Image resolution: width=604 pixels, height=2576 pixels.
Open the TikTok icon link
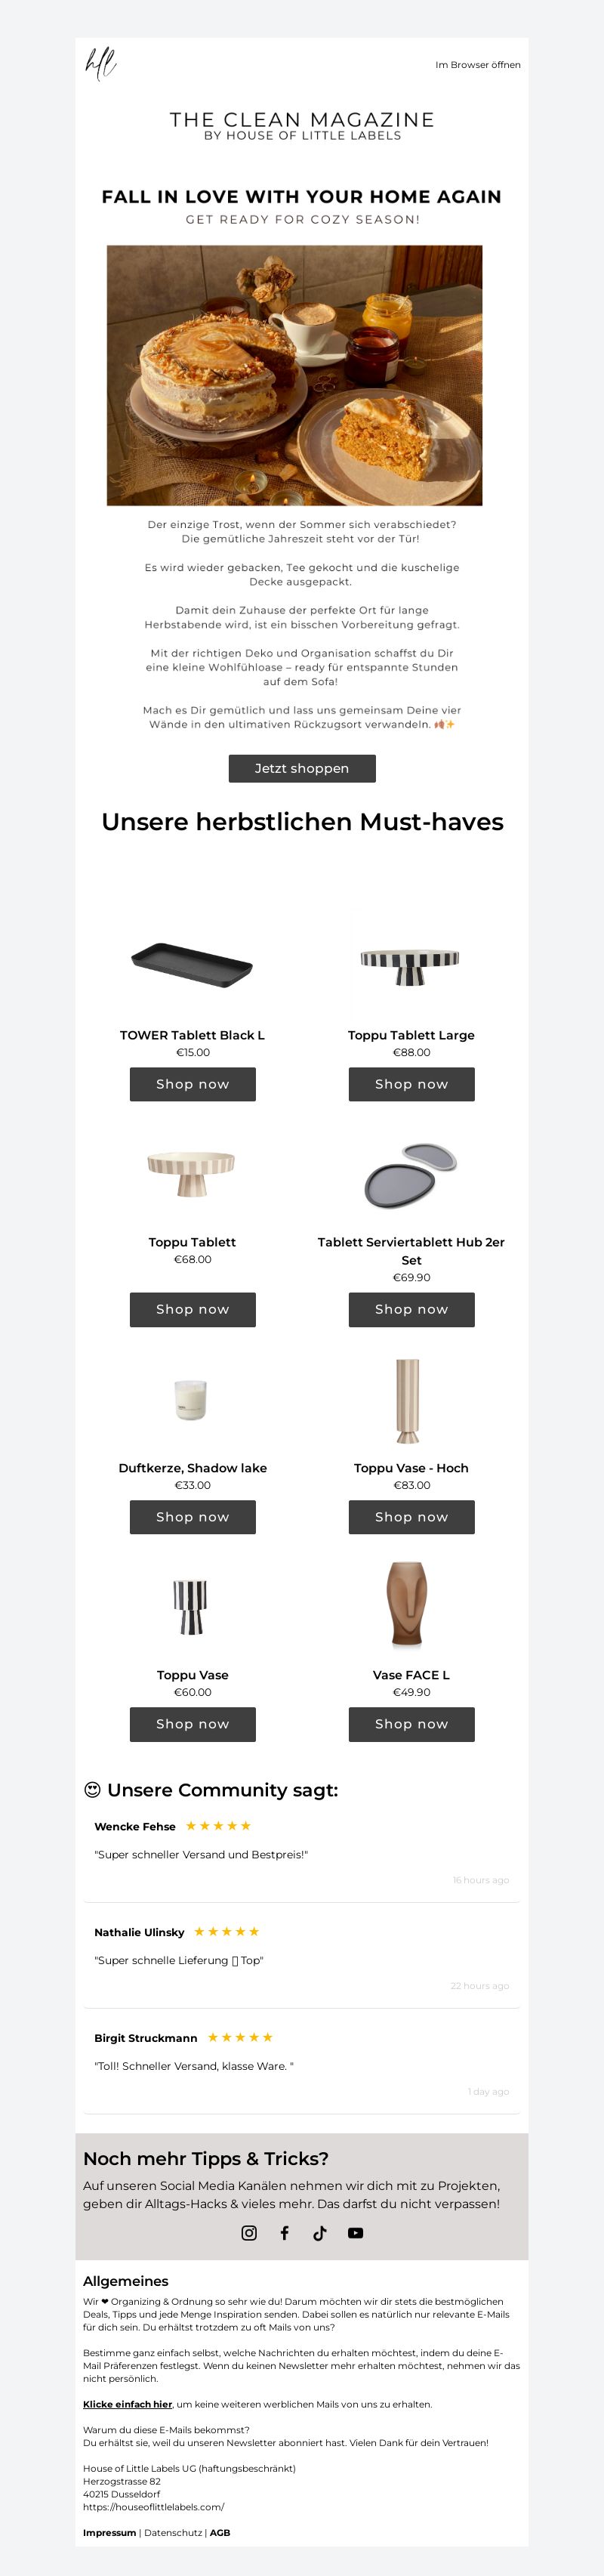click(320, 2233)
